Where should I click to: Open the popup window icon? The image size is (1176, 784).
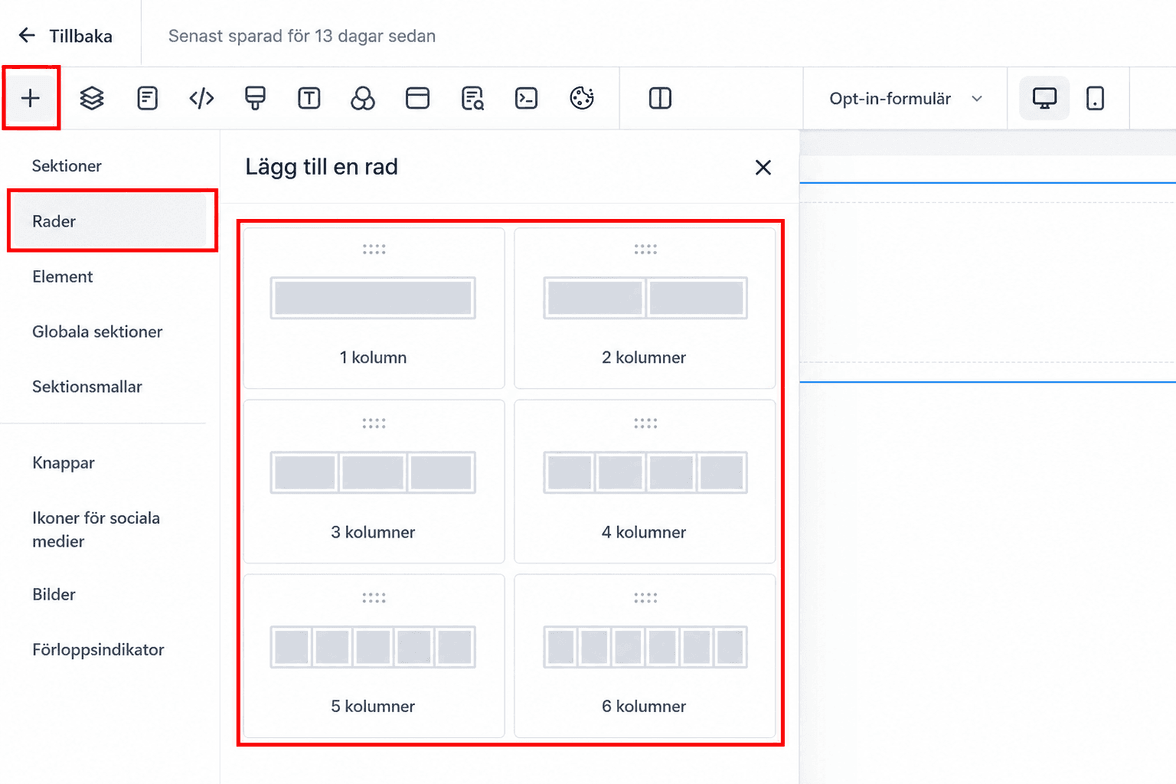(417, 98)
